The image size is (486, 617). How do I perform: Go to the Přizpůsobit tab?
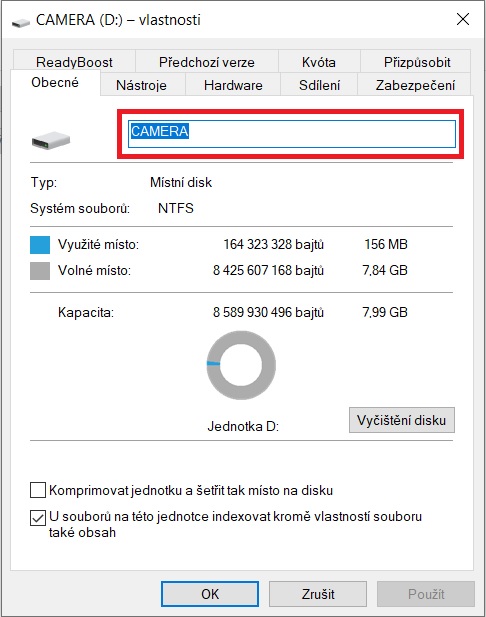(417, 62)
